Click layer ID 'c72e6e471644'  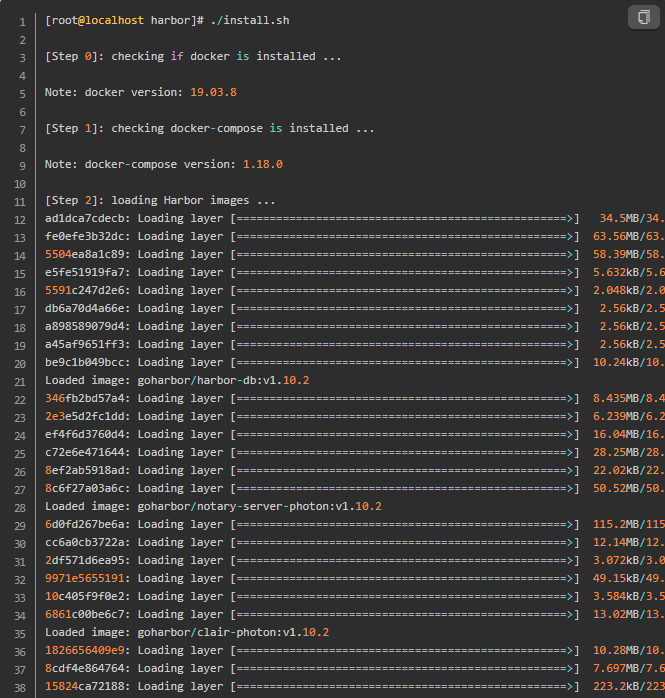[85, 452]
